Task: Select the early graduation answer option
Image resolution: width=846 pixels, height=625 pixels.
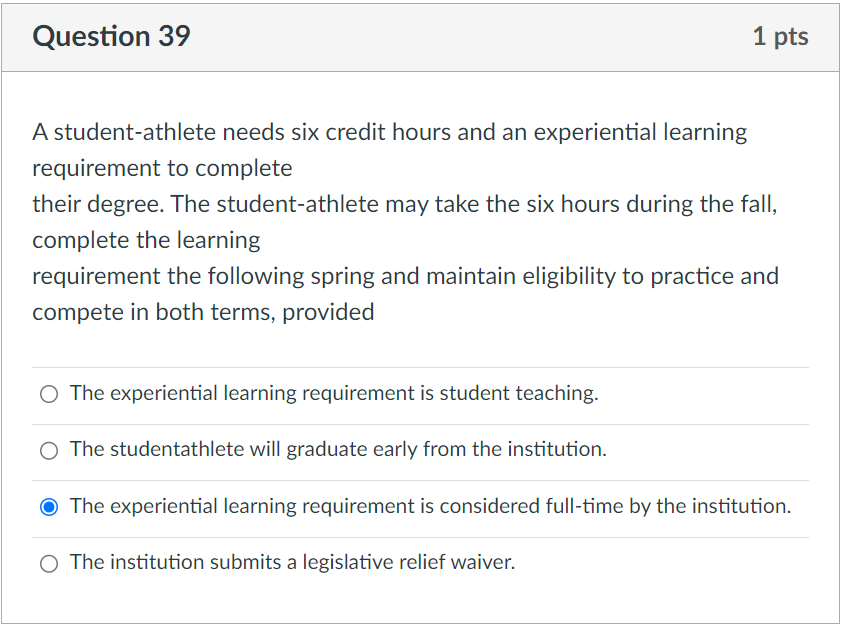Action: (49, 450)
